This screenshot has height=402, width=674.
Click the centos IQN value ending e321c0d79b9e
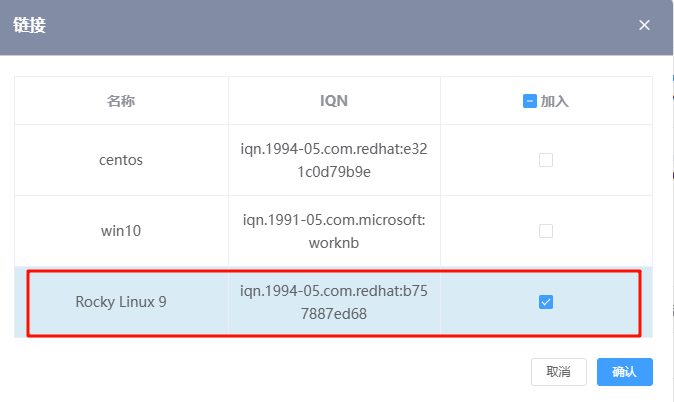[x=334, y=159]
